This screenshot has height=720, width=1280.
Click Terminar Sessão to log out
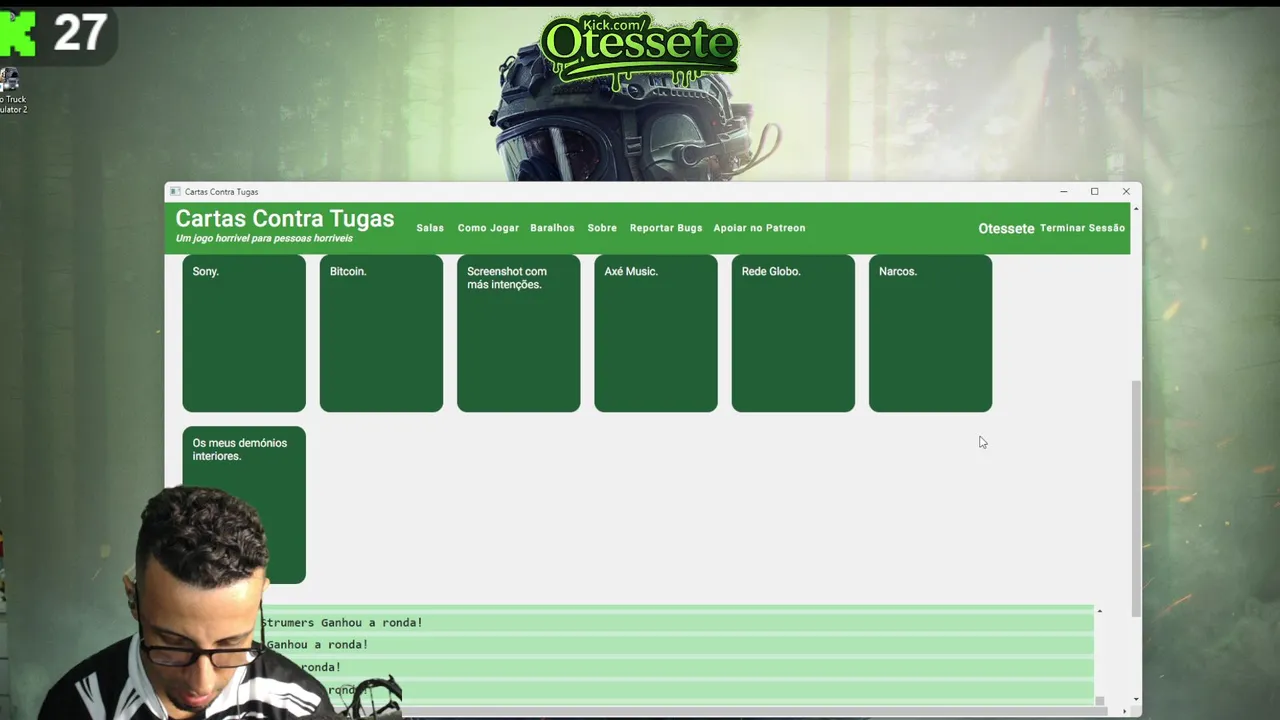[1082, 228]
